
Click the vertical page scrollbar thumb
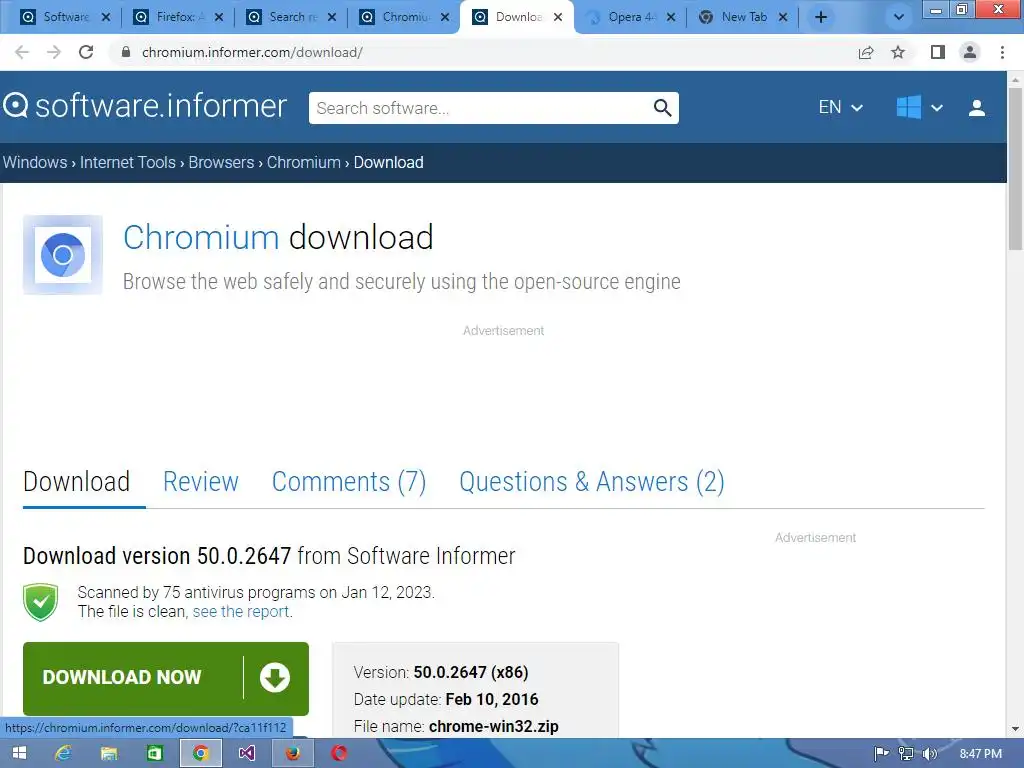(1015, 168)
